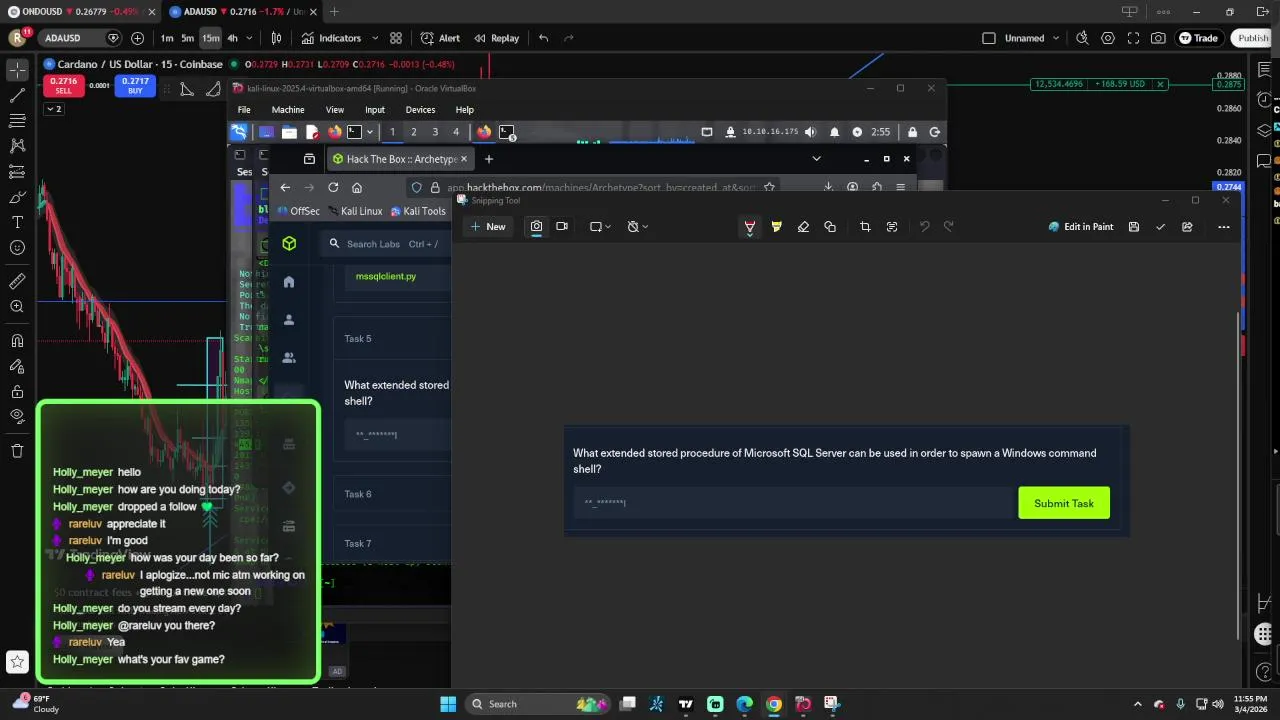Select Snipping Tool ballpoint pen

pos(750,227)
